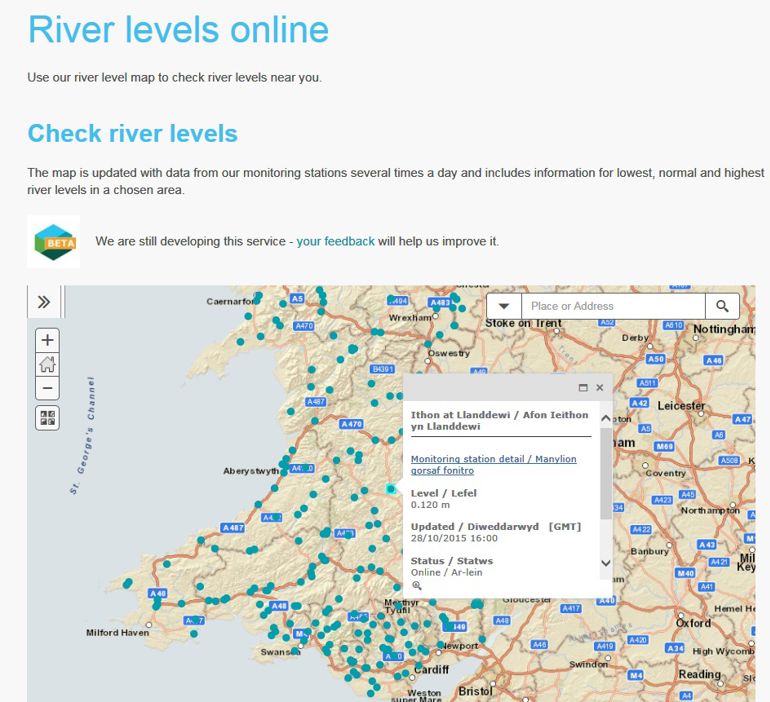Expand the side panel with double chevron
770x702 pixels.
[44, 302]
